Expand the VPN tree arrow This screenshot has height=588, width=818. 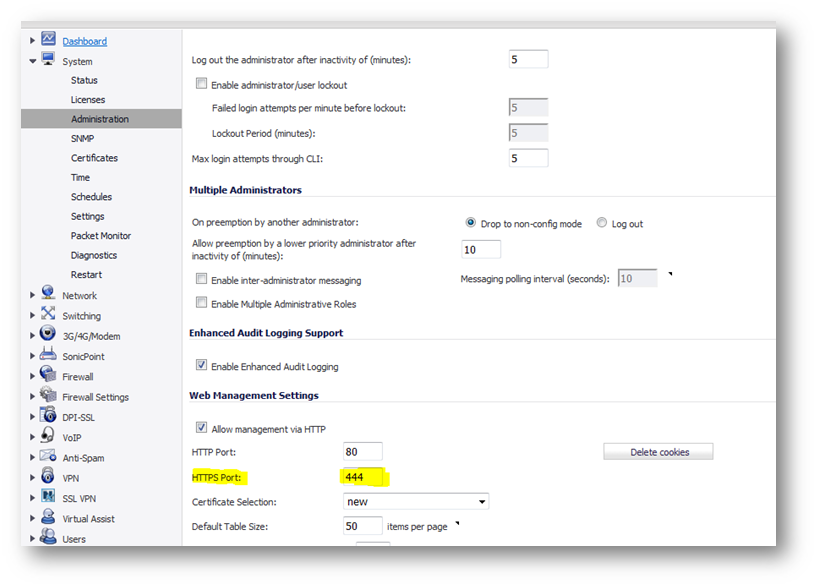coord(32,478)
